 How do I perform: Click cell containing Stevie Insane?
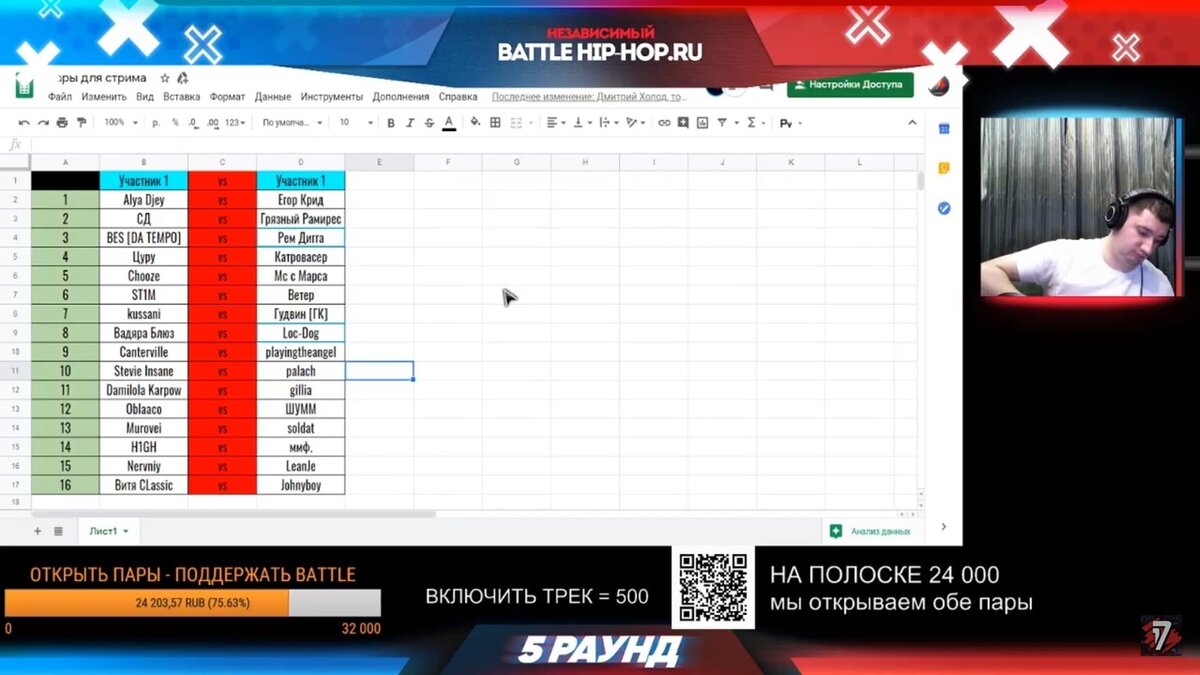[x=144, y=371]
